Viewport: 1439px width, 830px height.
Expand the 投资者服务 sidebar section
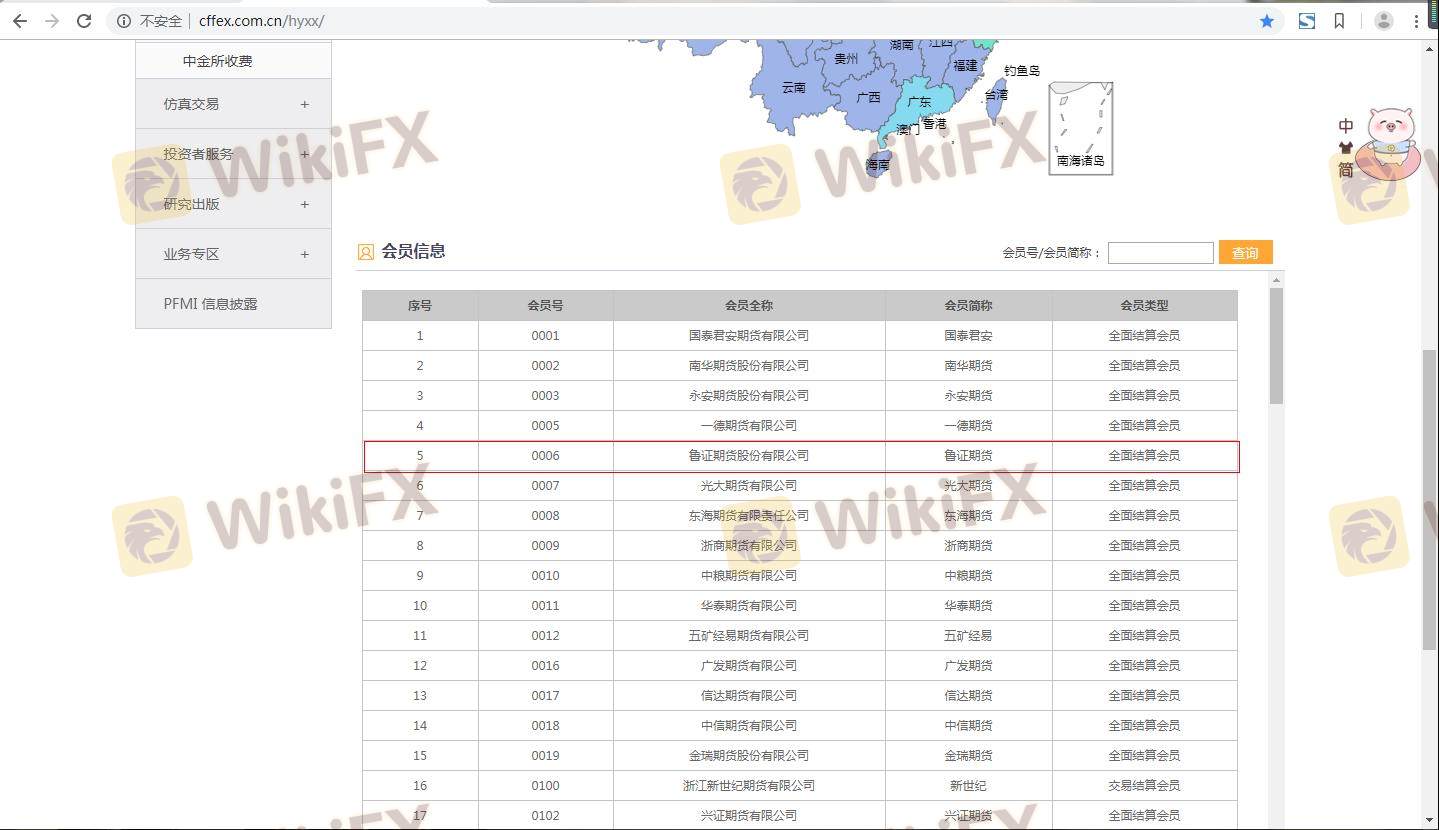(x=304, y=154)
